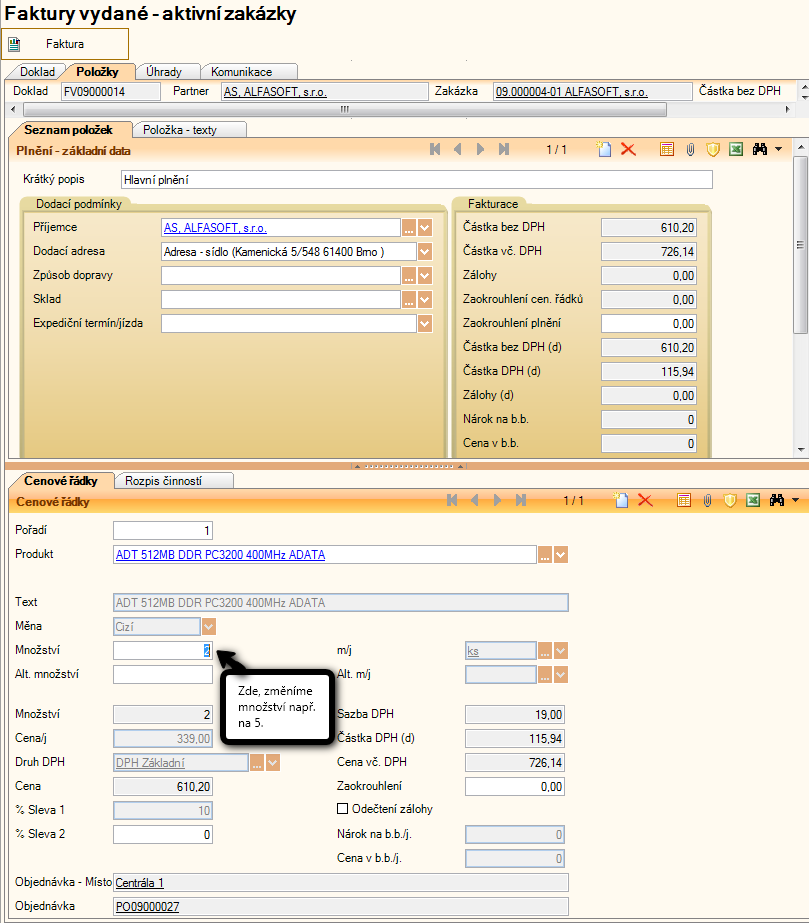809x923 pixels.
Task: Open Expediční termín/jízda dropdown
Action: 425,323
